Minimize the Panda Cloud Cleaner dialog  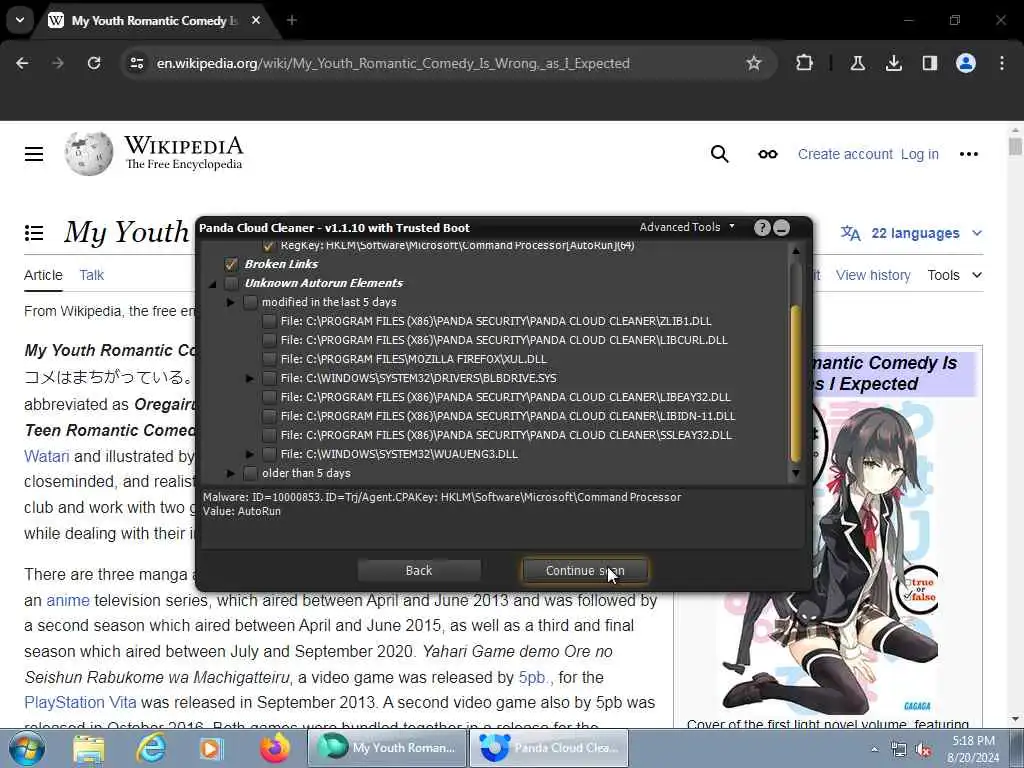click(x=781, y=227)
